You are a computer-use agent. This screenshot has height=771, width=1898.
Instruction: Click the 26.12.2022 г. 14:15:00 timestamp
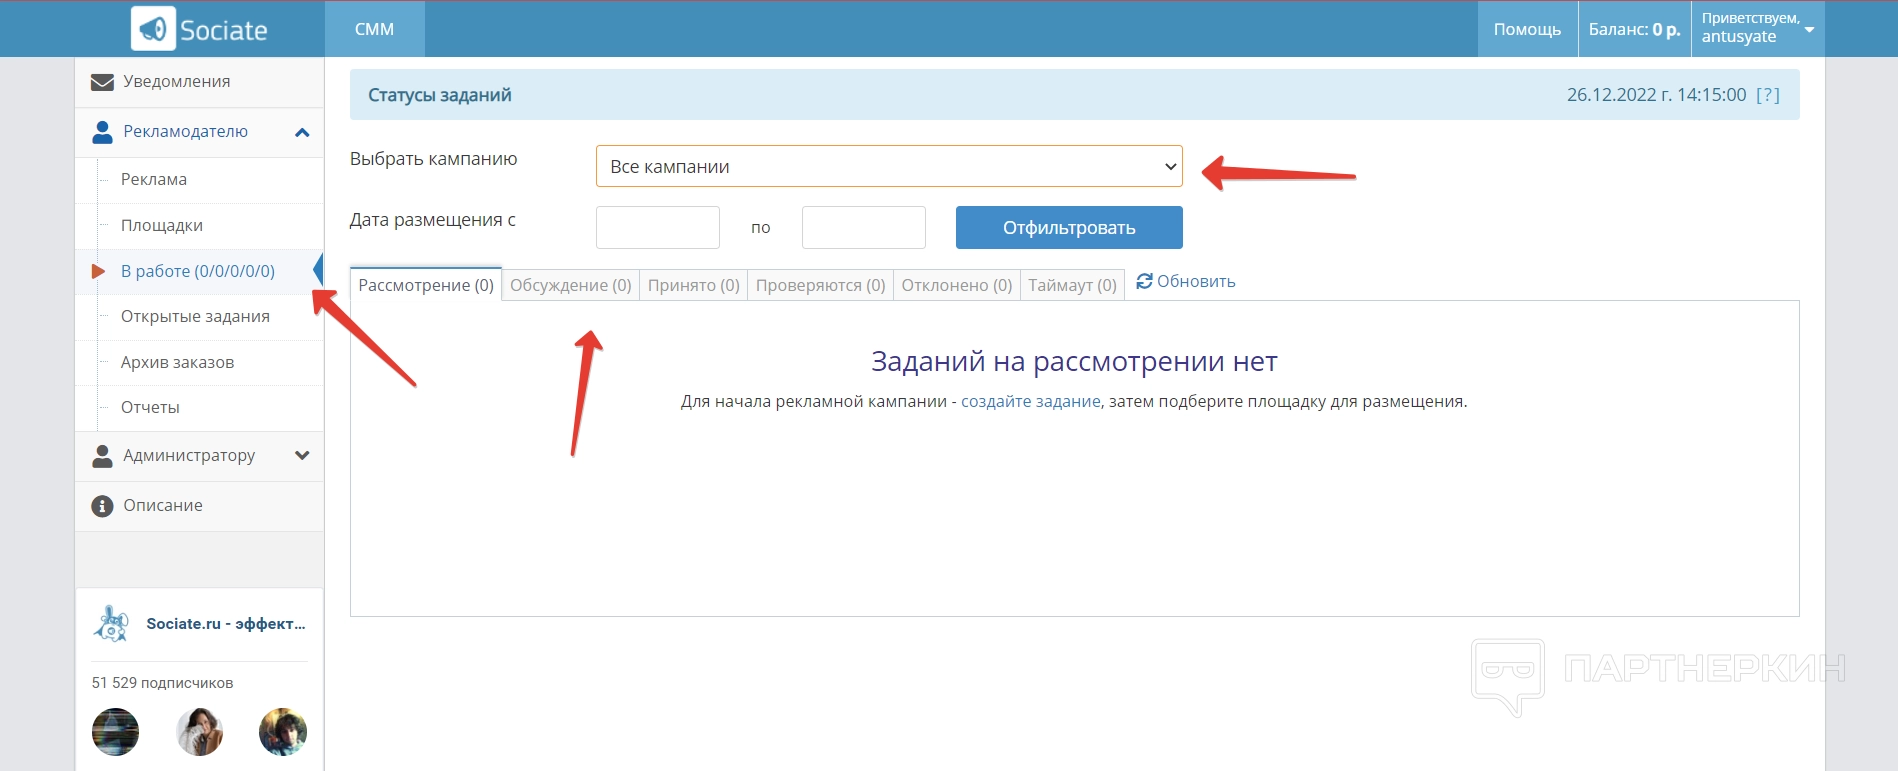tap(1656, 95)
